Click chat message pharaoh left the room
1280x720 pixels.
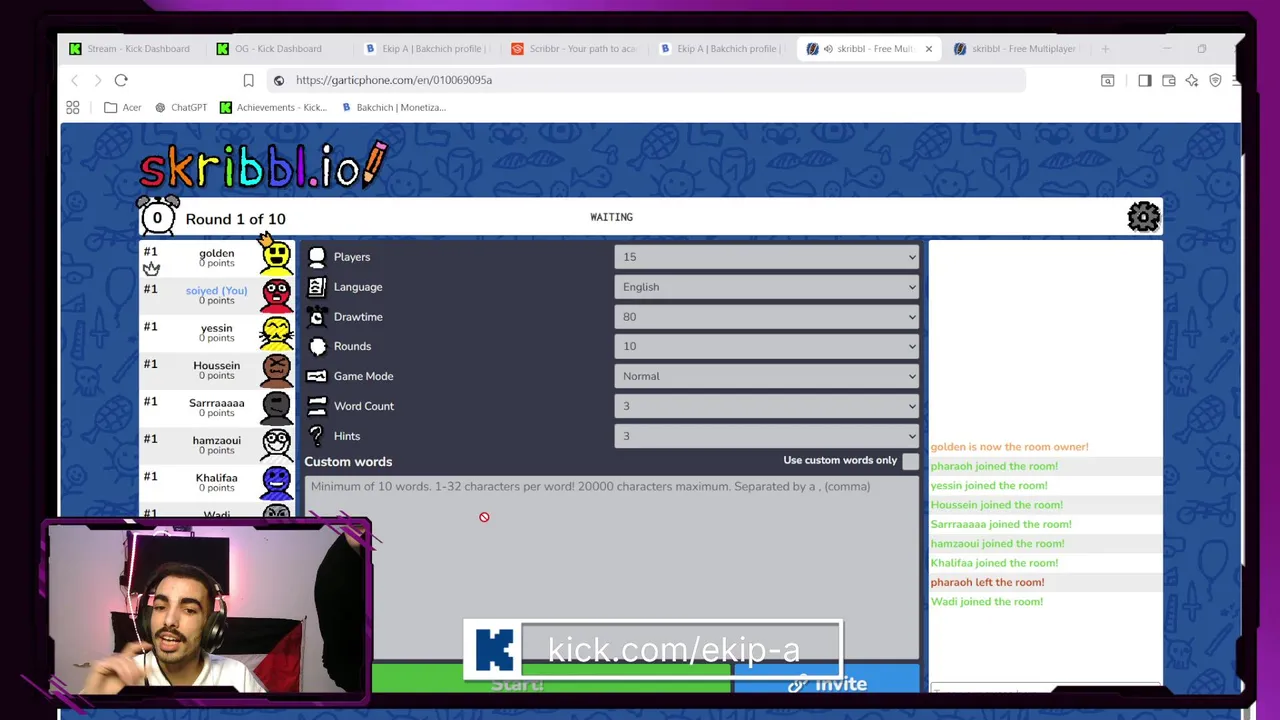pos(987,582)
